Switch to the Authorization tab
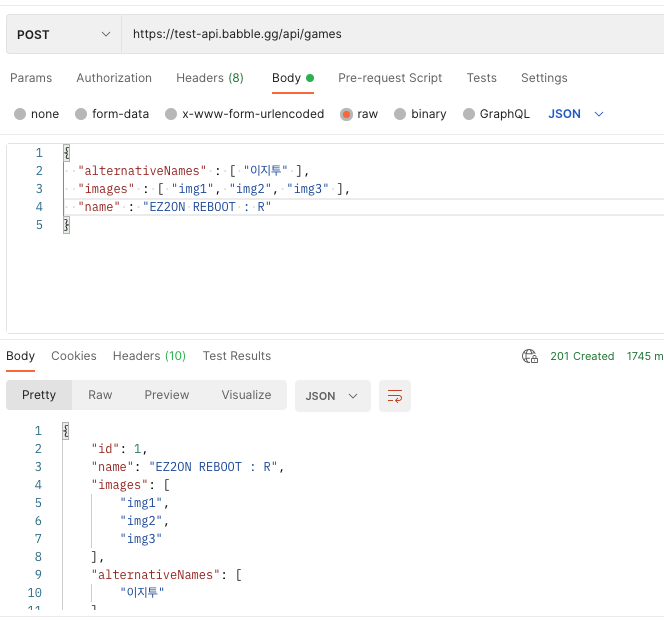664x620 pixels. 114,78
